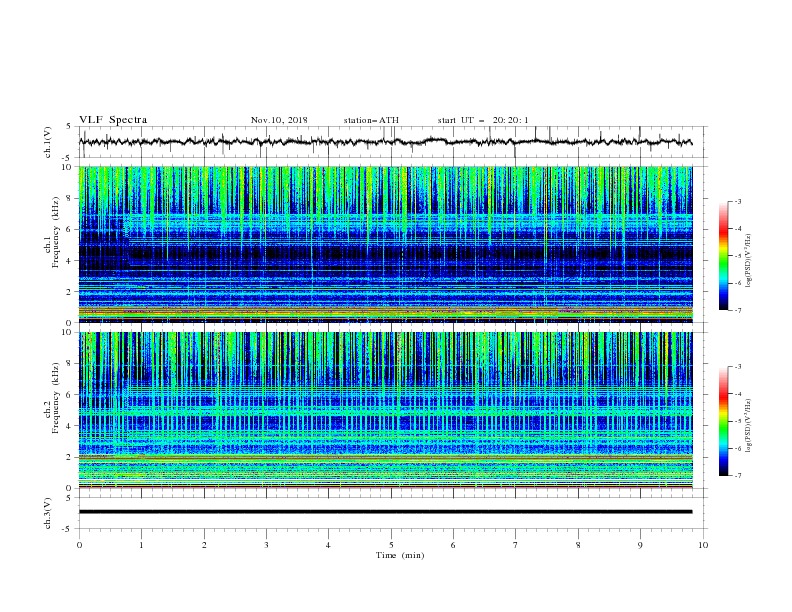Screen dimensions: 792x612
Task: Click time-axis tick label '0'
Action: pos(79,545)
